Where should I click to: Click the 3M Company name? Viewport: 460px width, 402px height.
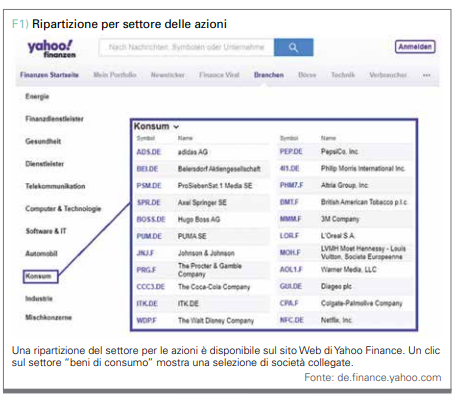[x=340, y=219]
